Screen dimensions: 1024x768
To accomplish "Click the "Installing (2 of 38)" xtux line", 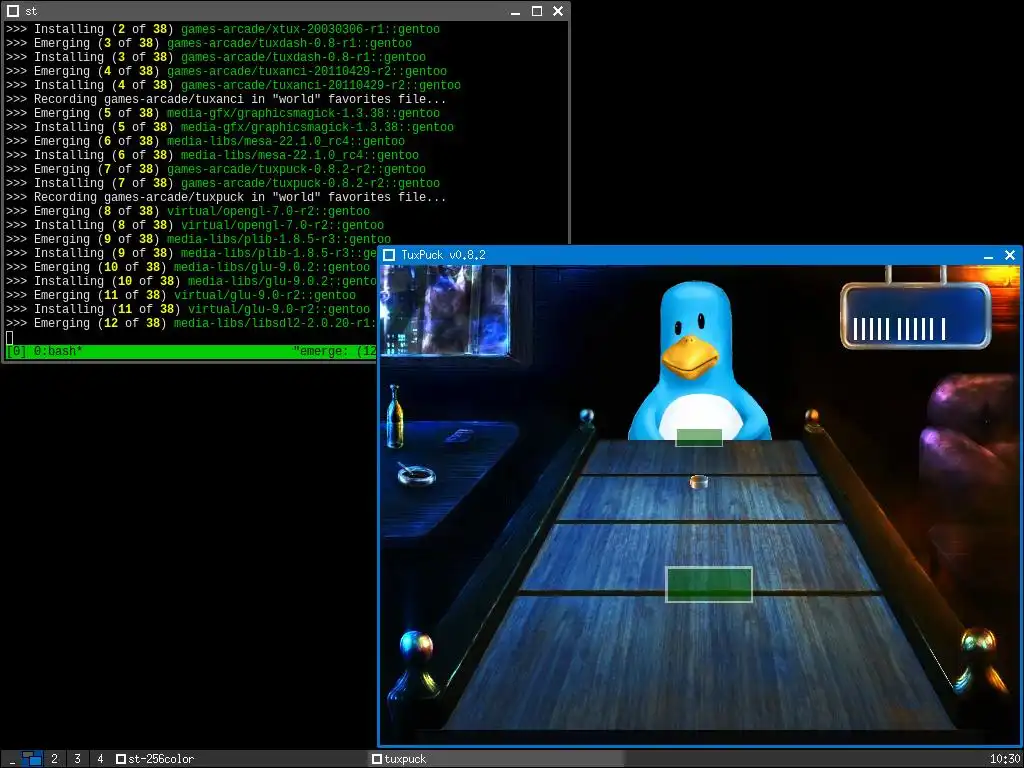I will (223, 29).
